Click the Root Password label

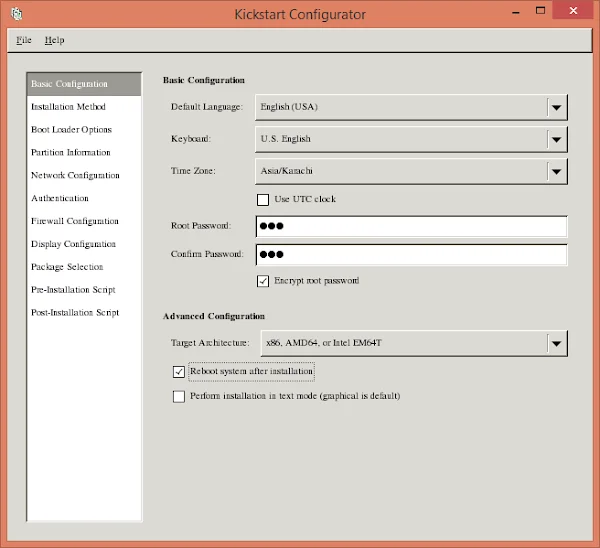(201, 226)
